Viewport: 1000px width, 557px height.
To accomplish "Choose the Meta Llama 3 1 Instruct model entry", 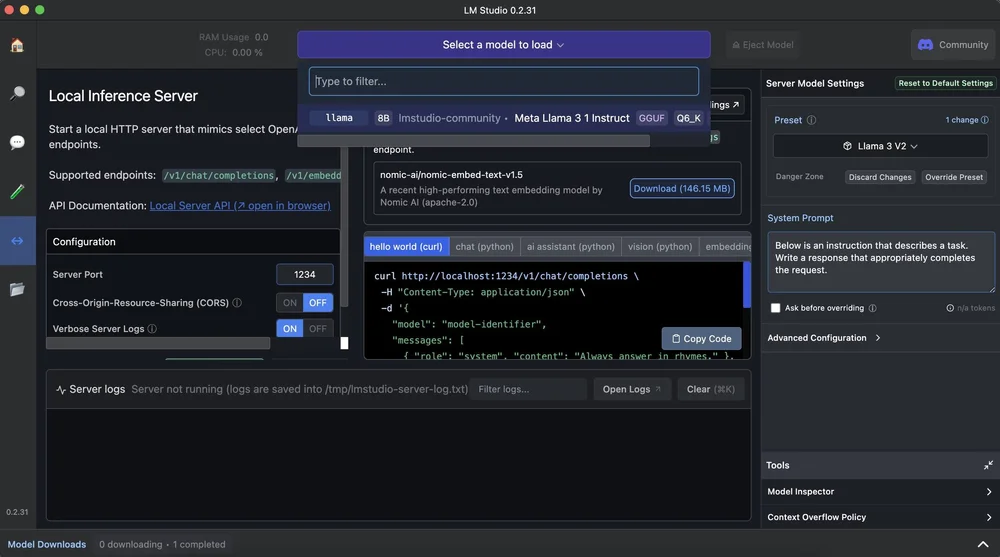I will [x=504, y=118].
